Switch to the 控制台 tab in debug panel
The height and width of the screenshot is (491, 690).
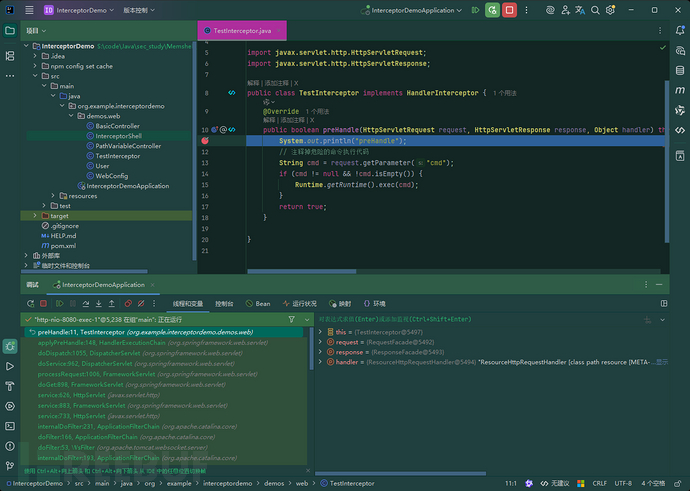[224, 303]
